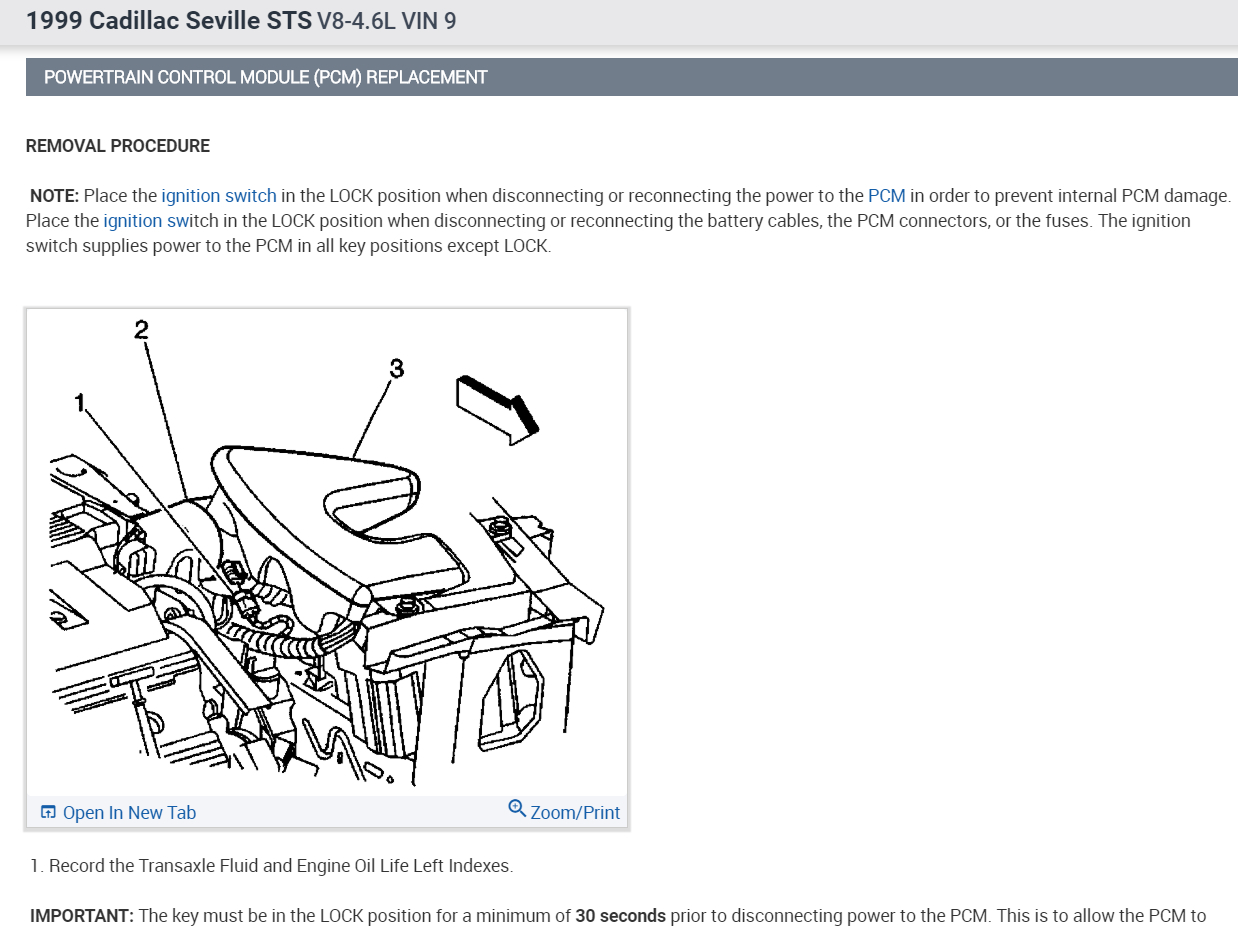Follow the blue PCM link in the NOTE
The width and height of the screenshot is (1238, 932).
[x=886, y=196]
